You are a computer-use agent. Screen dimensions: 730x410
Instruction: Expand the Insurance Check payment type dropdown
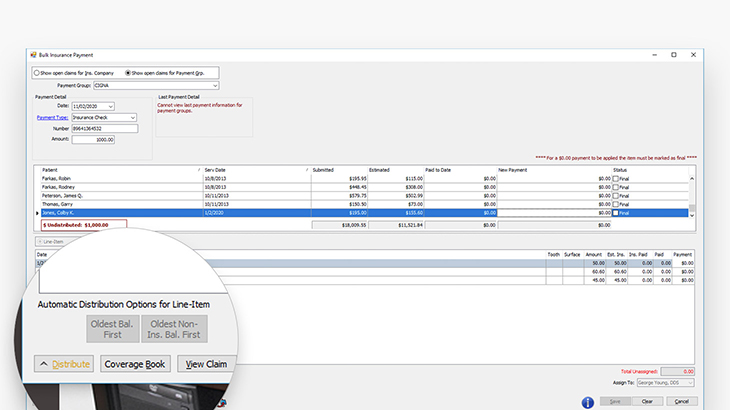(132, 117)
